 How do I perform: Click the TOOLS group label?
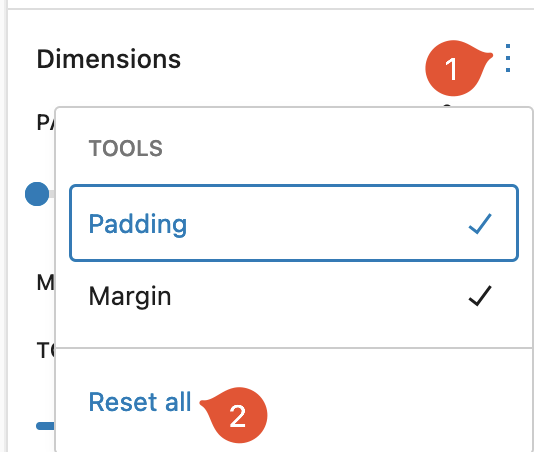coord(126,149)
